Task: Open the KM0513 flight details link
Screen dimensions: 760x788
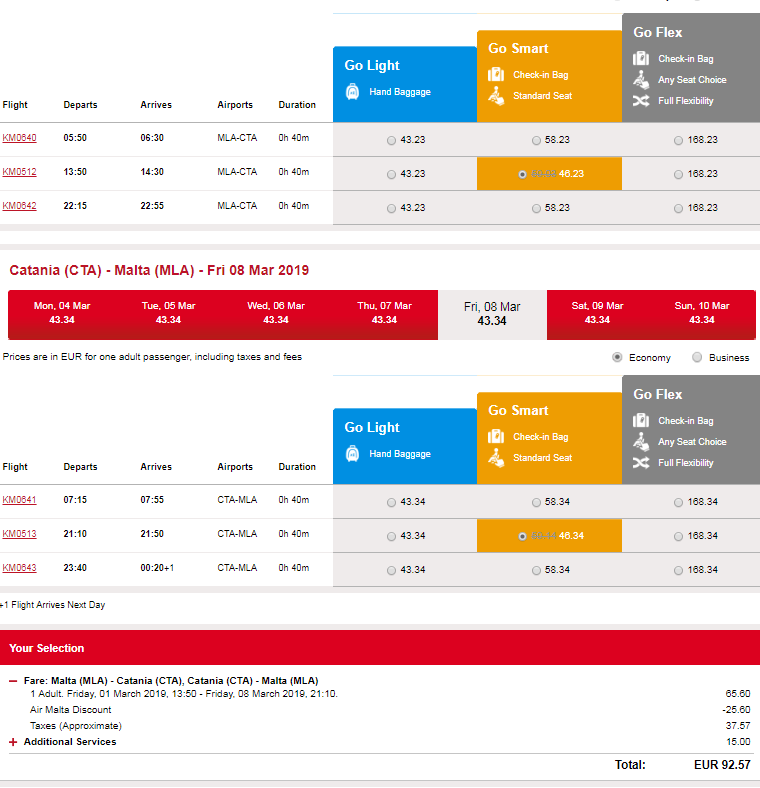Action: [x=20, y=534]
